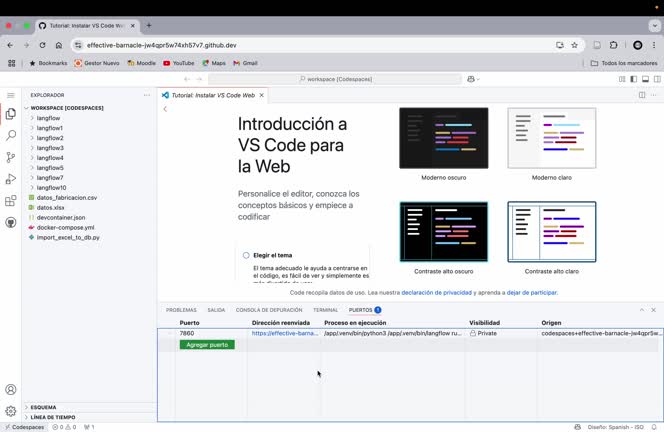Open the forwarded address link for port 7860
This screenshot has width=664, height=432.
click(x=285, y=333)
